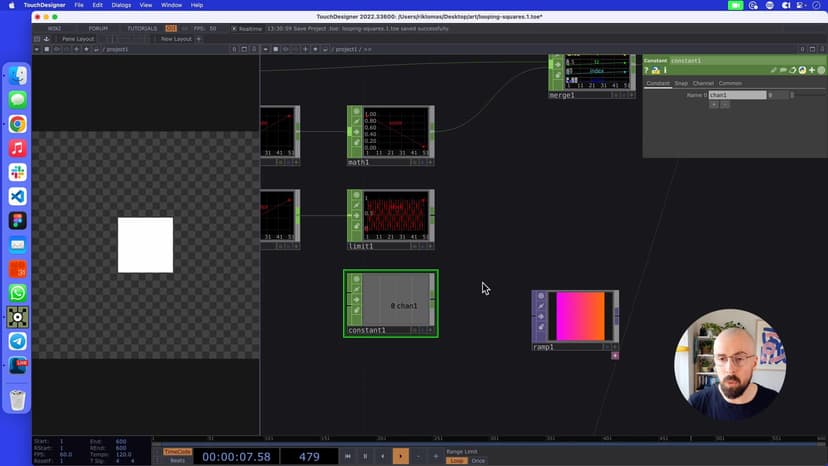Pause the timeline playback
This screenshot has height=466, width=828.
tap(365, 456)
